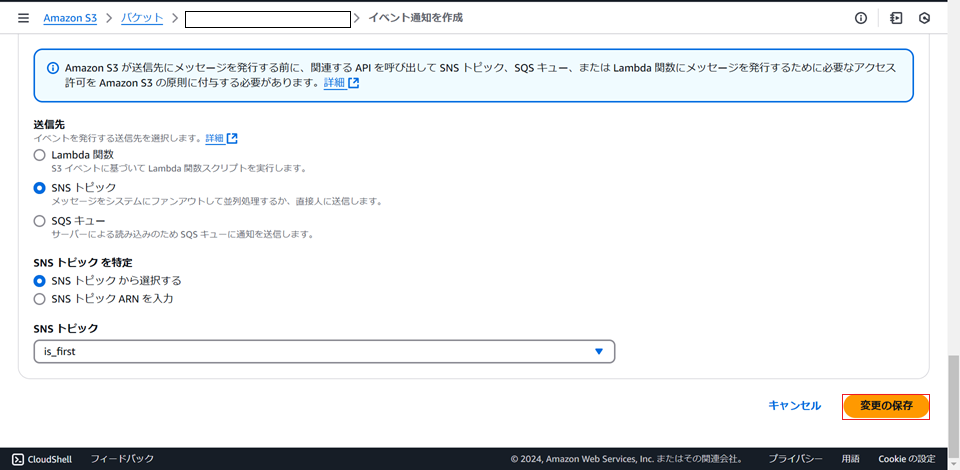Click the CloudShell-style panel icon in header
This screenshot has height=470, width=960.
[x=896, y=18]
